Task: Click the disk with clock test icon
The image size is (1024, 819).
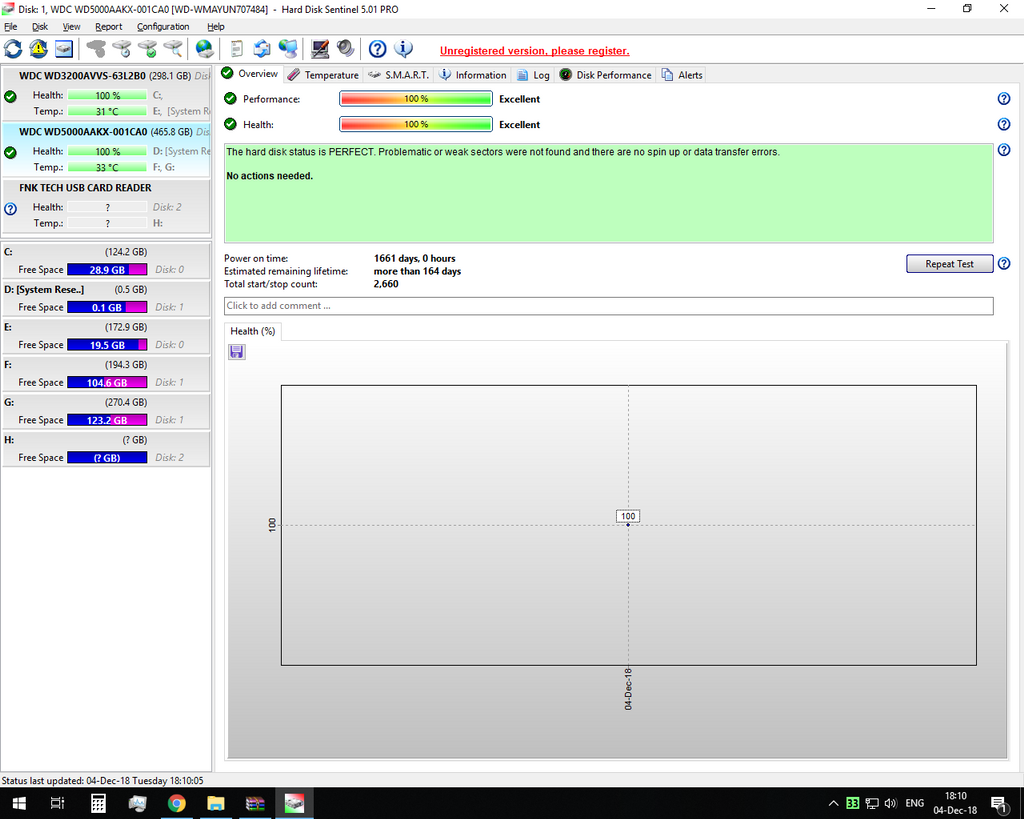Action: point(122,49)
